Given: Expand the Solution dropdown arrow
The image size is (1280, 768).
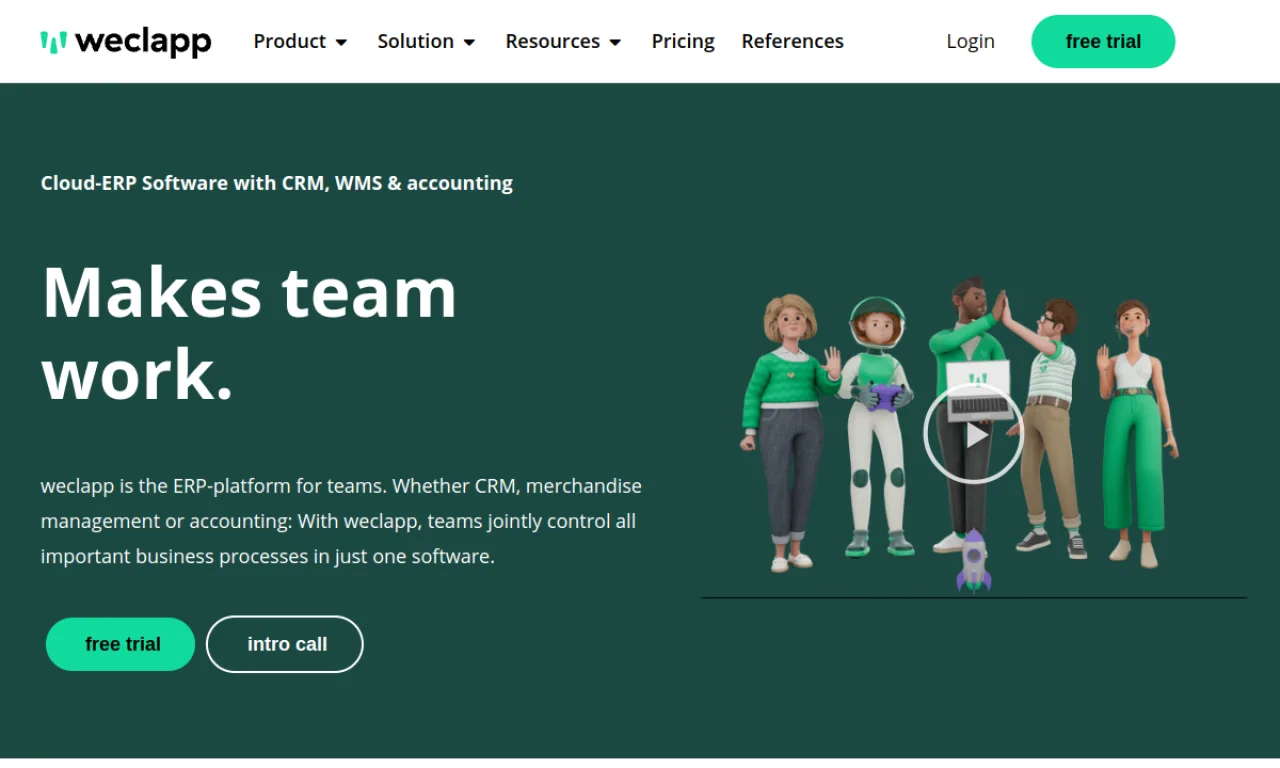Looking at the screenshot, I should [x=469, y=42].
